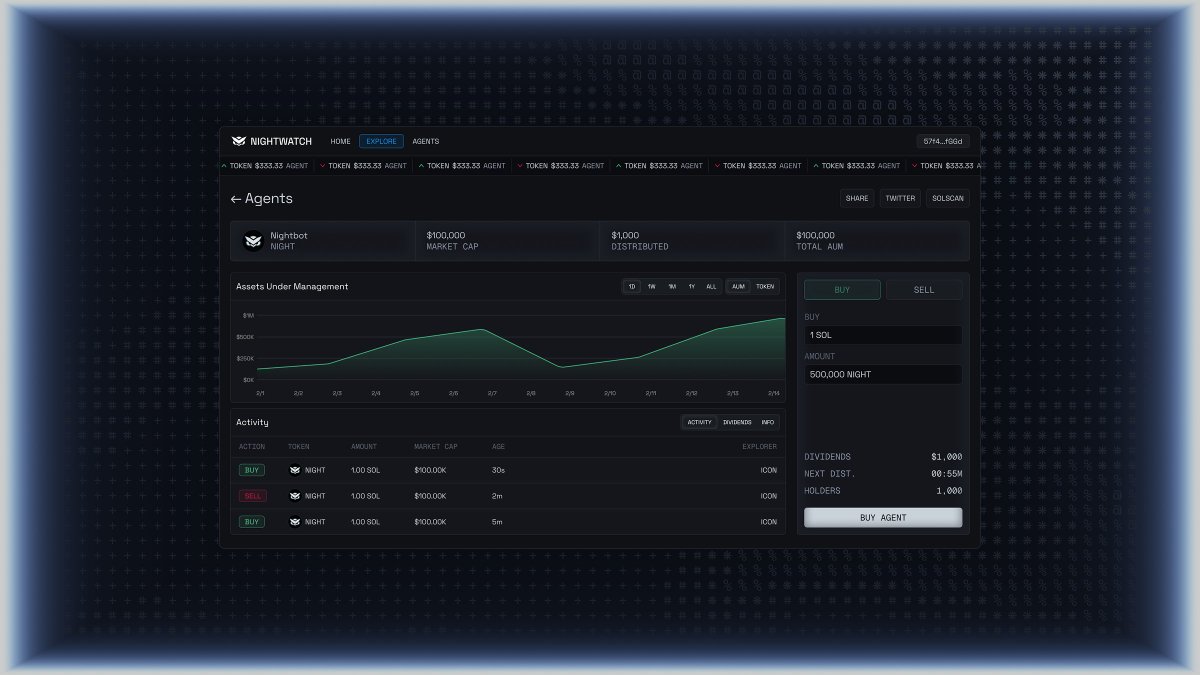Set chart range to ALL

tap(711, 287)
